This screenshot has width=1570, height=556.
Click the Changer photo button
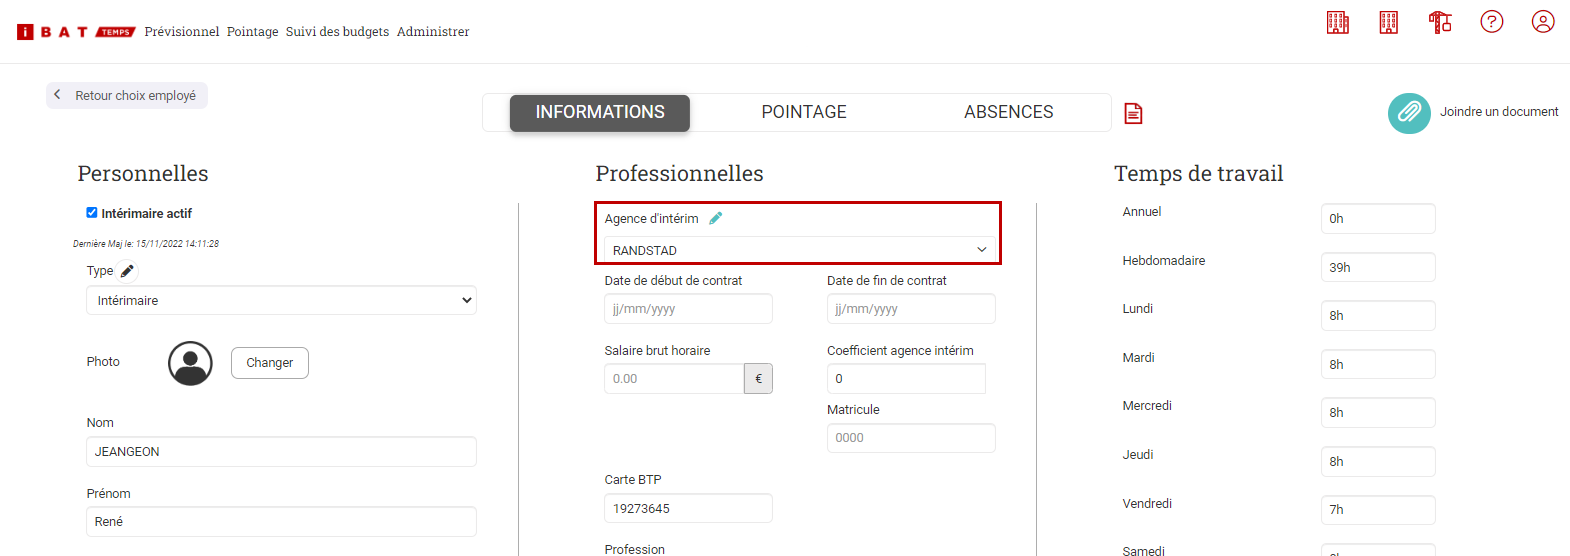[269, 363]
